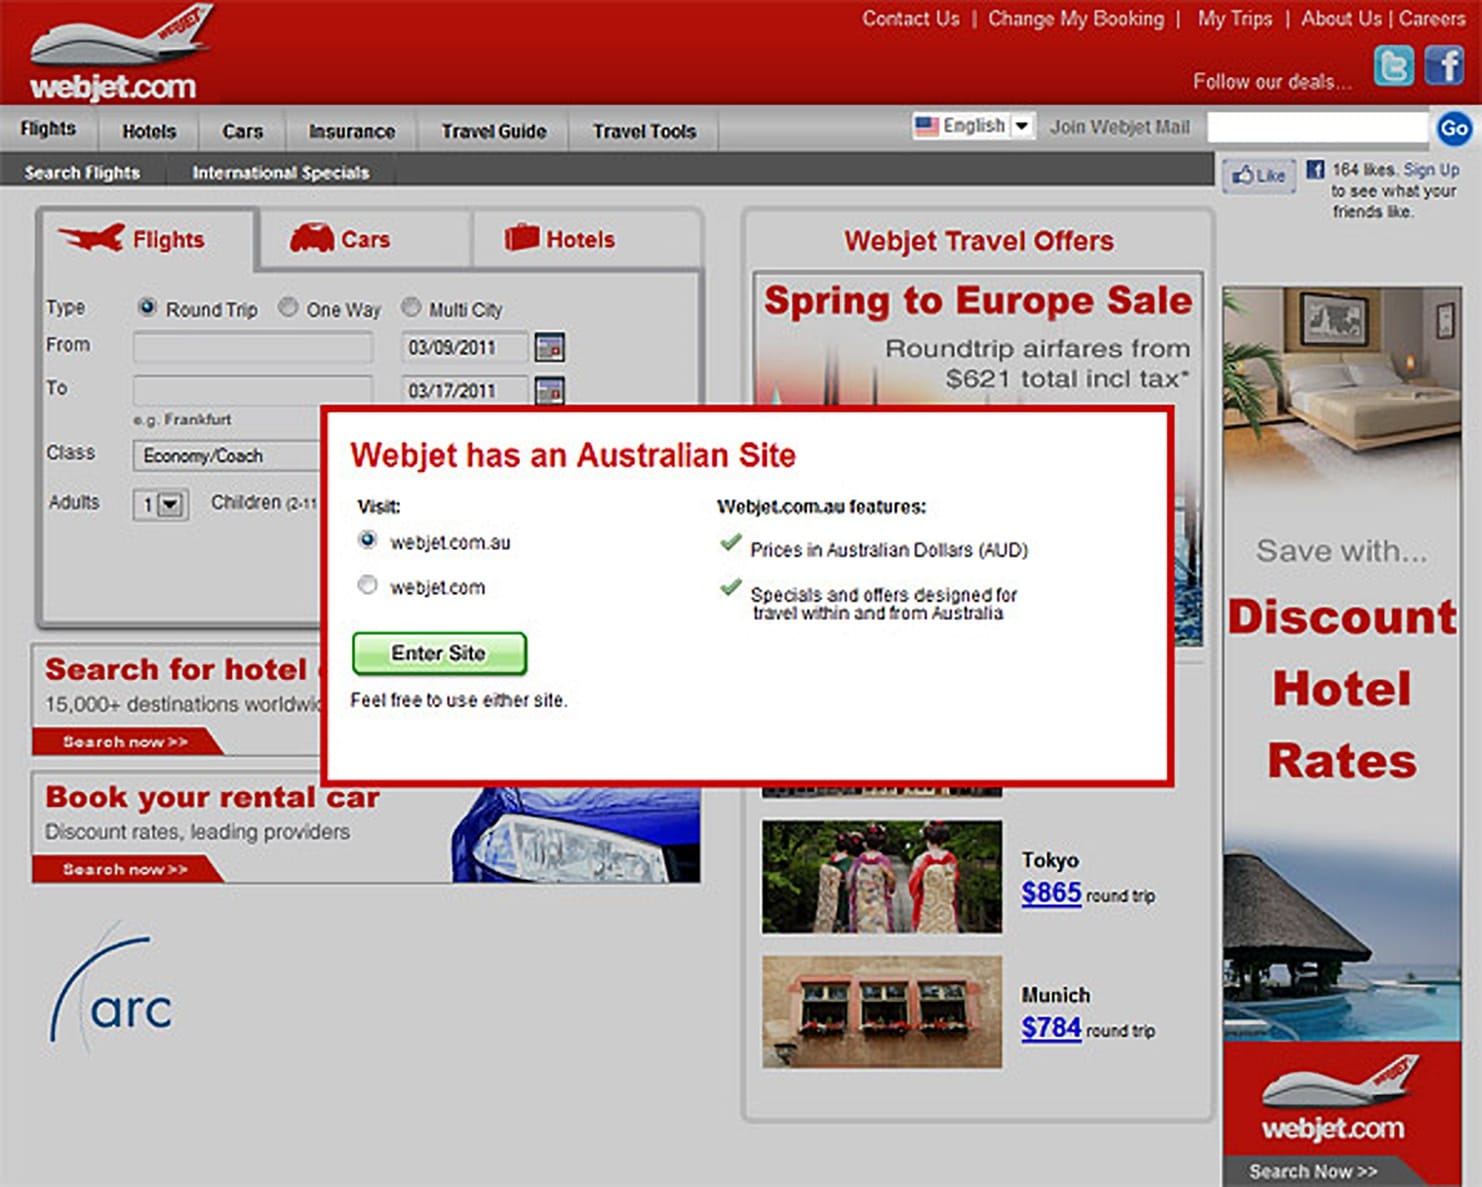Open the About Us link

point(1341,18)
